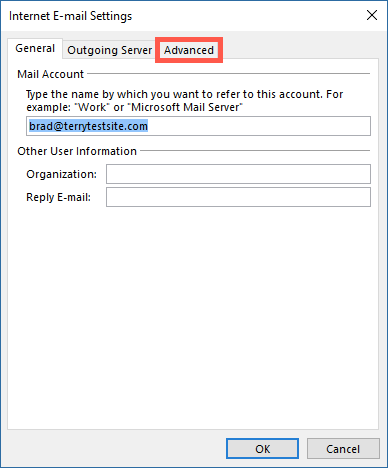Viewport: 388px width, 468px height.
Task: Click the empty footer area beside the OK button
Action: click(x=117, y=449)
